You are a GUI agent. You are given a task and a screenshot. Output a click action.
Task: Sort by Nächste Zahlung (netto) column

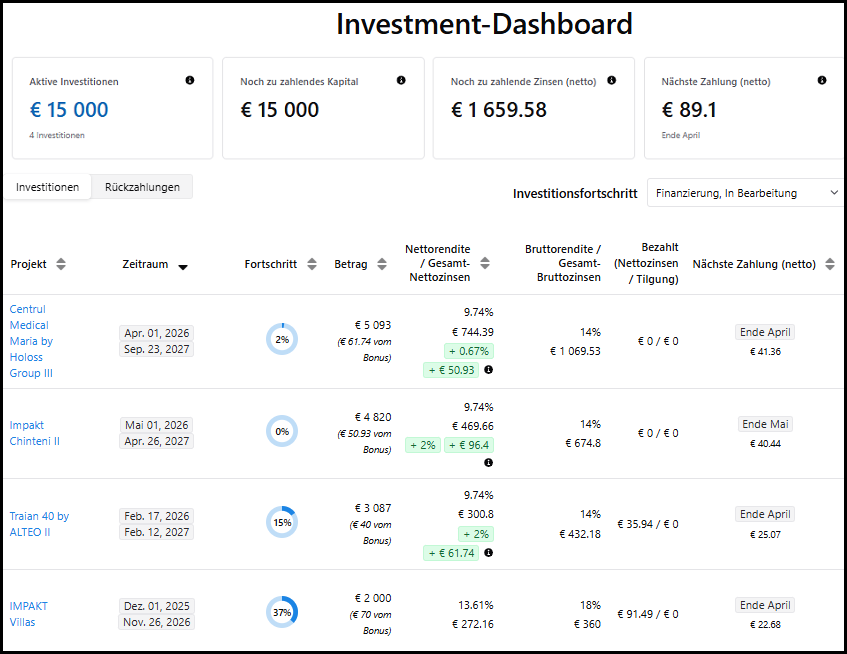829,264
